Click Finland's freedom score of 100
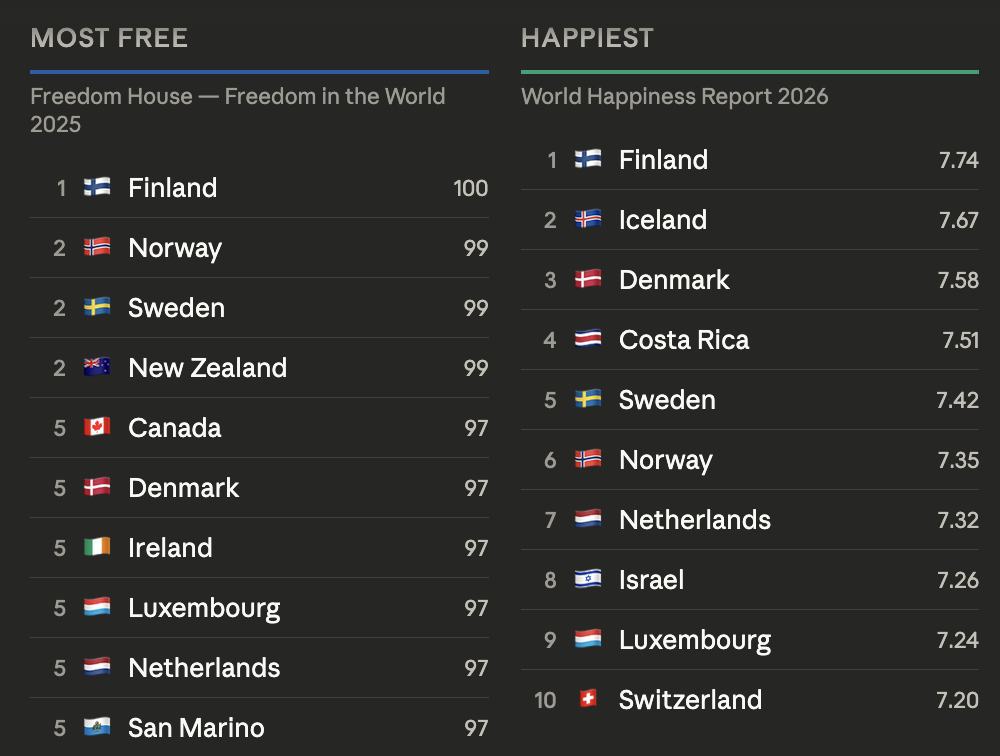Image resolution: width=1000 pixels, height=756 pixels. point(470,188)
